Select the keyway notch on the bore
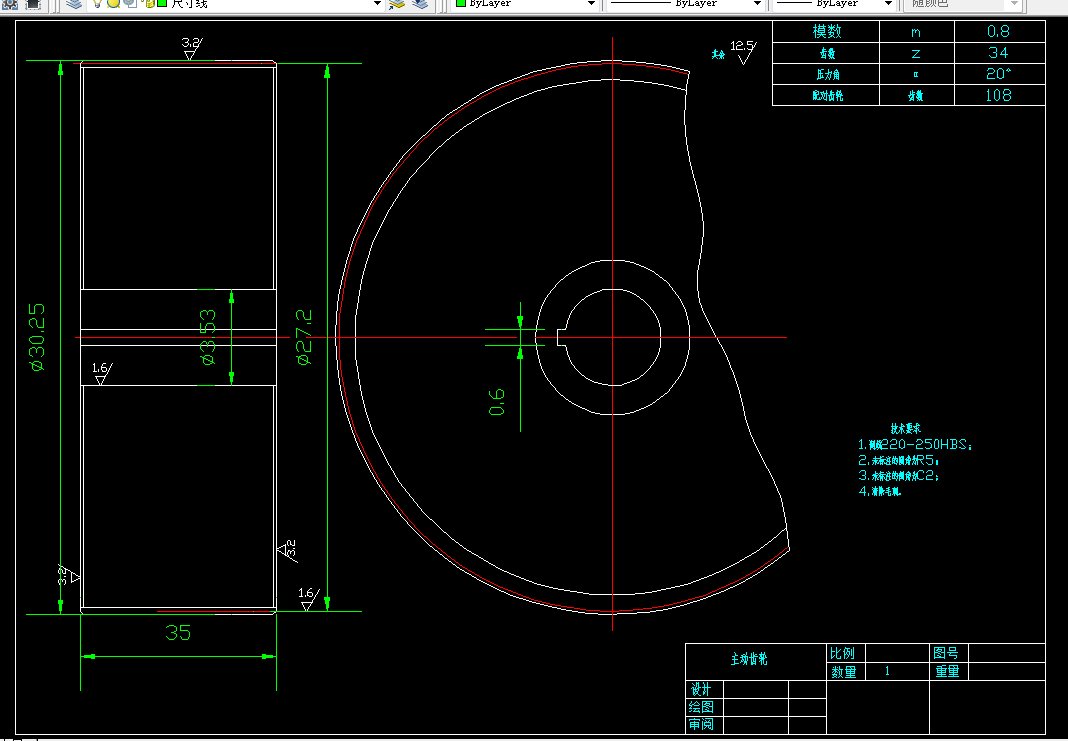The image size is (1068, 741). tap(561, 337)
